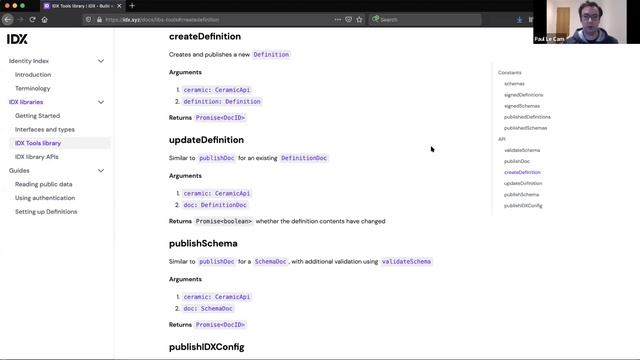The height and width of the screenshot is (360, 640).
Task: Click the publishSchema heading
Action: point(203,244)
